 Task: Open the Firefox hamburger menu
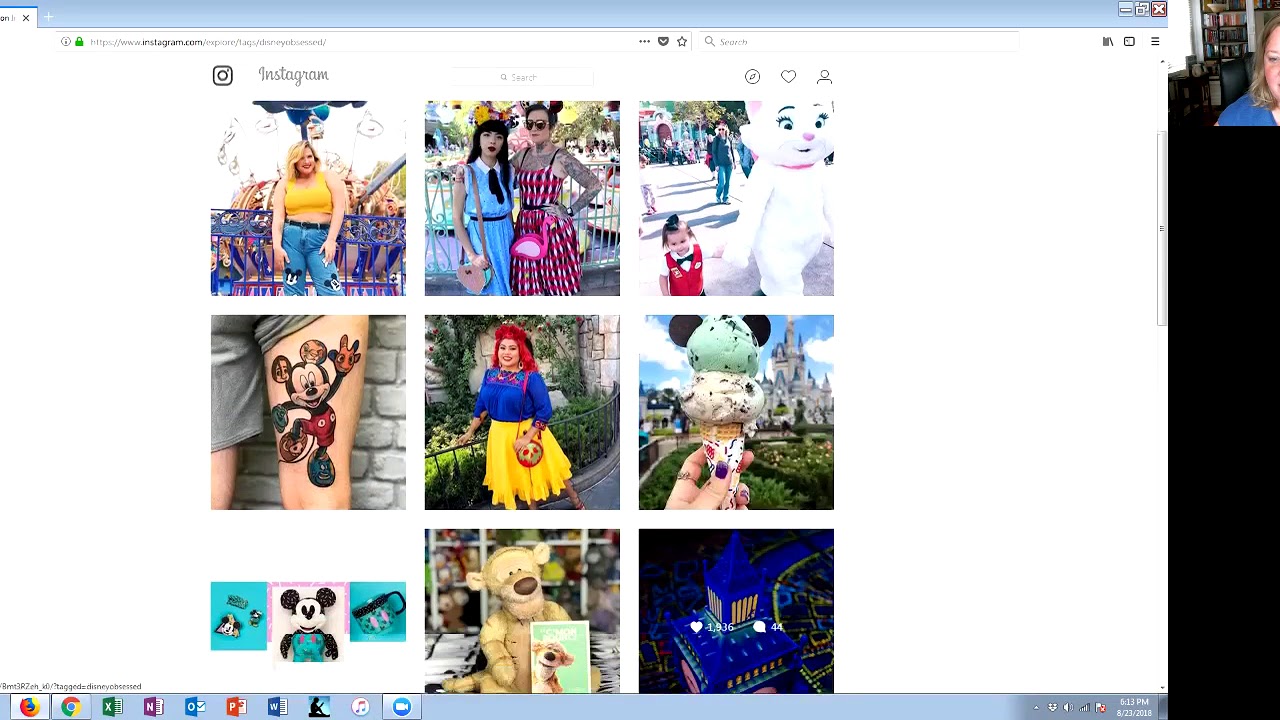coord(1155,42)
